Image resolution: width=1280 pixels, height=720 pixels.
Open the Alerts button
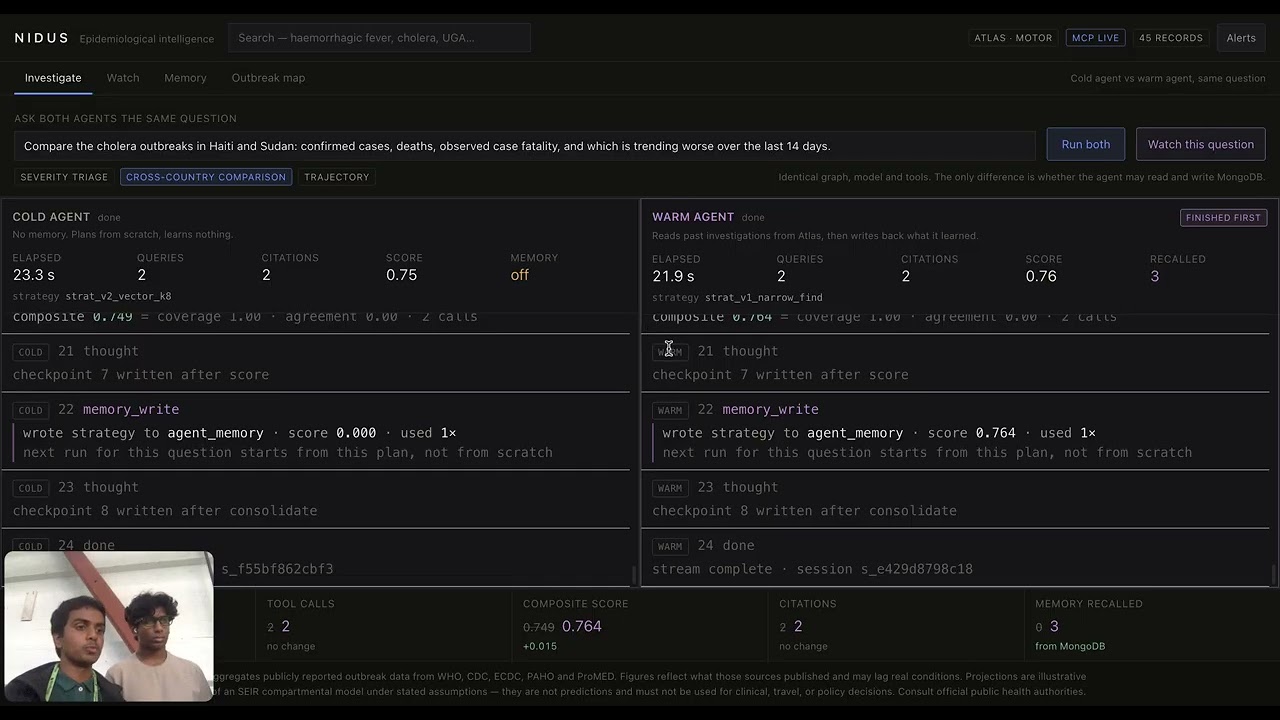(x=1241, y=38)
